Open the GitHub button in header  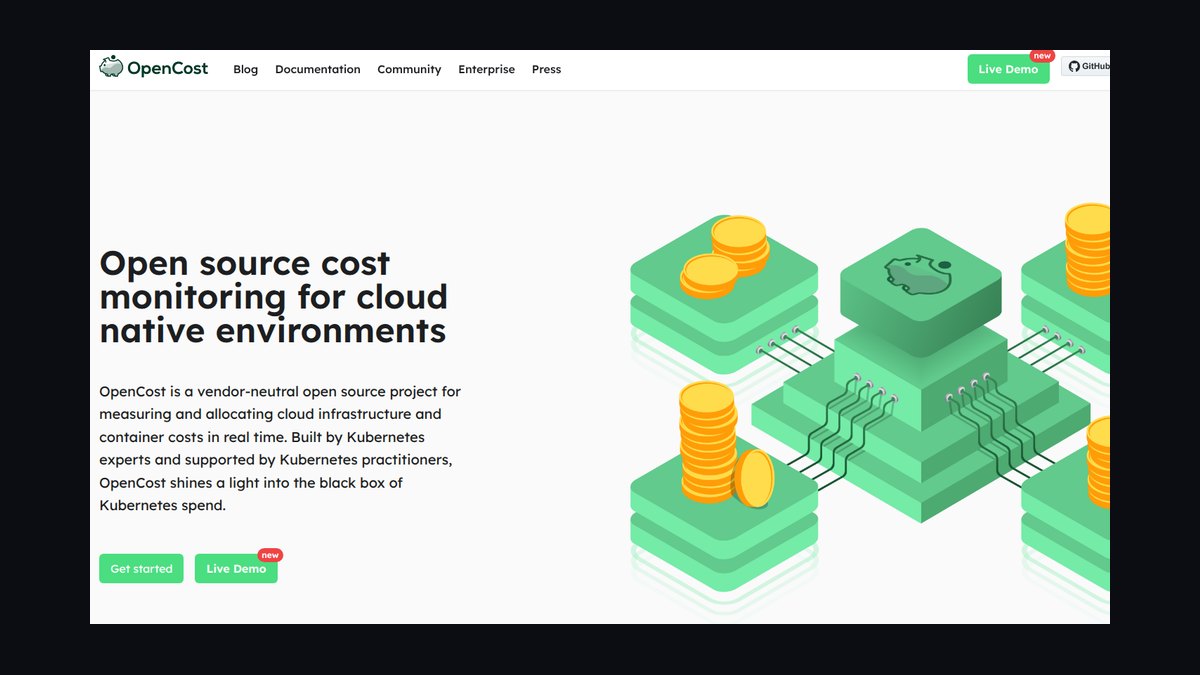coord(1086,66)
